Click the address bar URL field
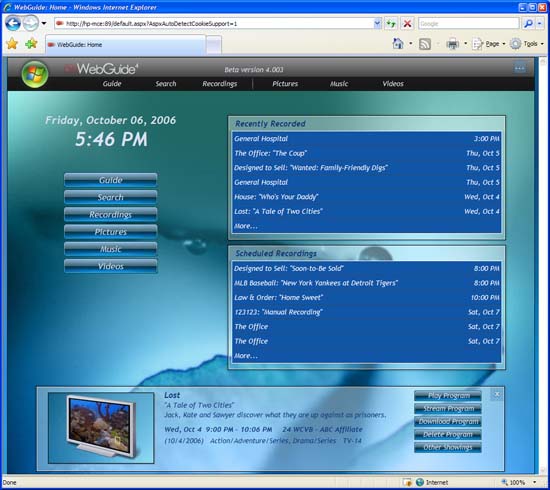 [214, 24]
